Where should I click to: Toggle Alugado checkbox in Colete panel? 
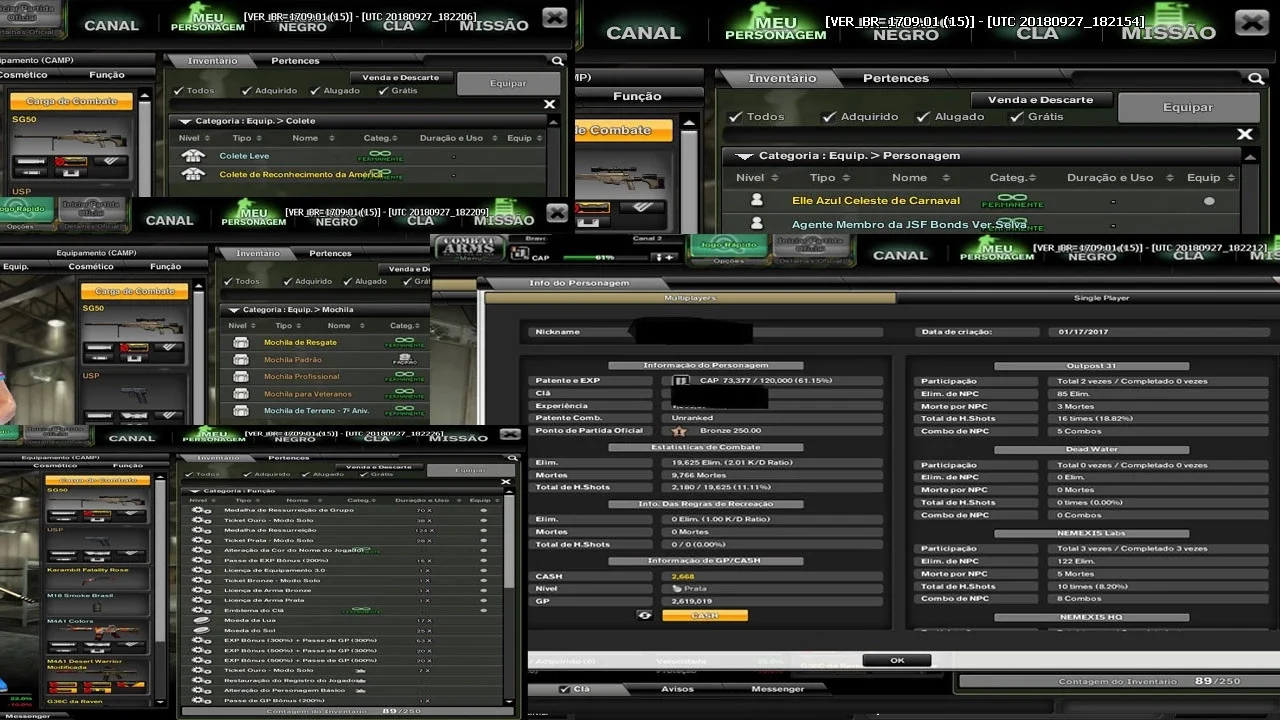click(314, 91)
